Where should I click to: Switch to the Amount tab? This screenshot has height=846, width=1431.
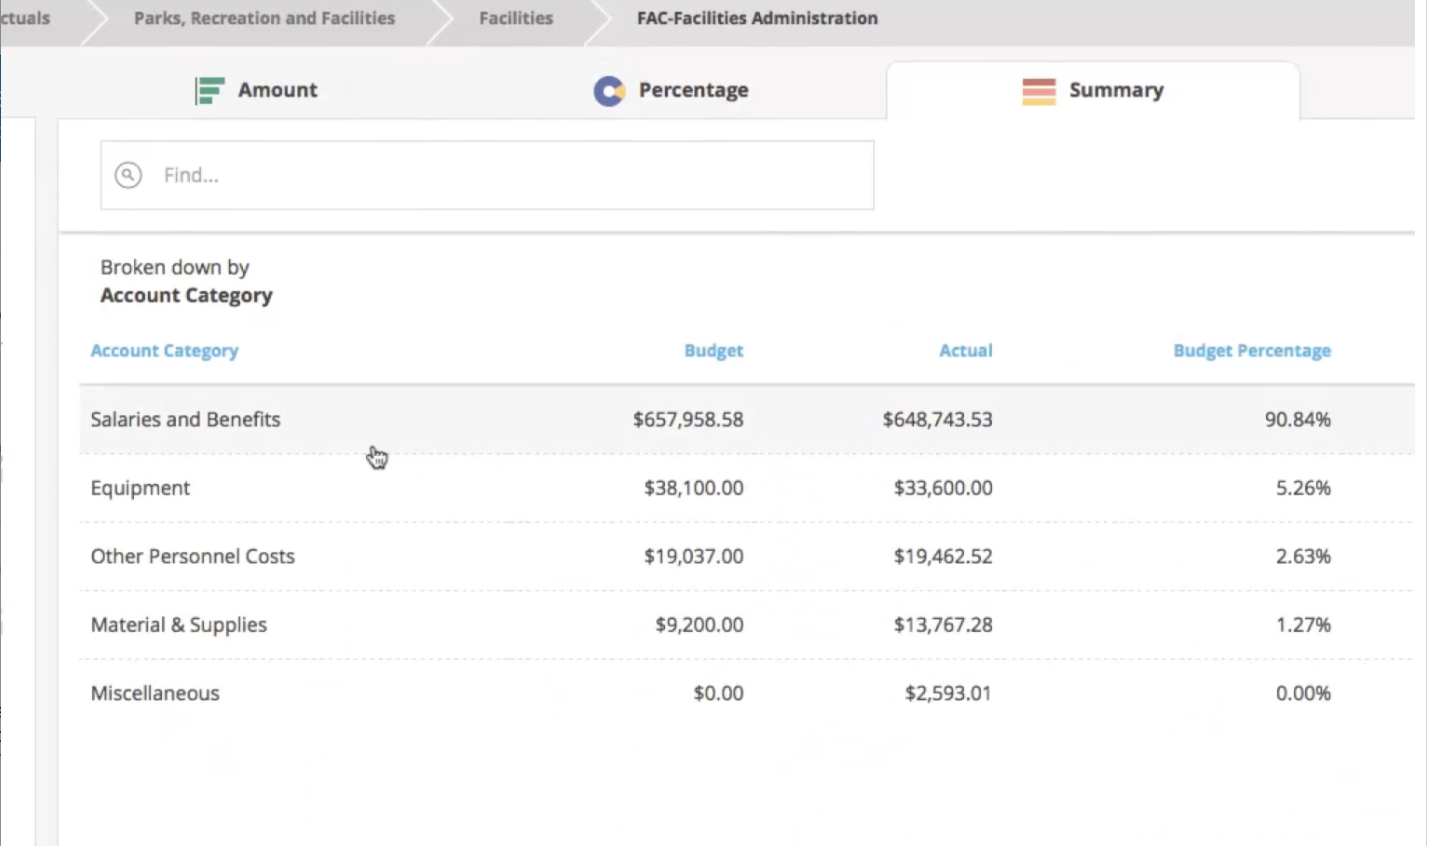point(277,90)
